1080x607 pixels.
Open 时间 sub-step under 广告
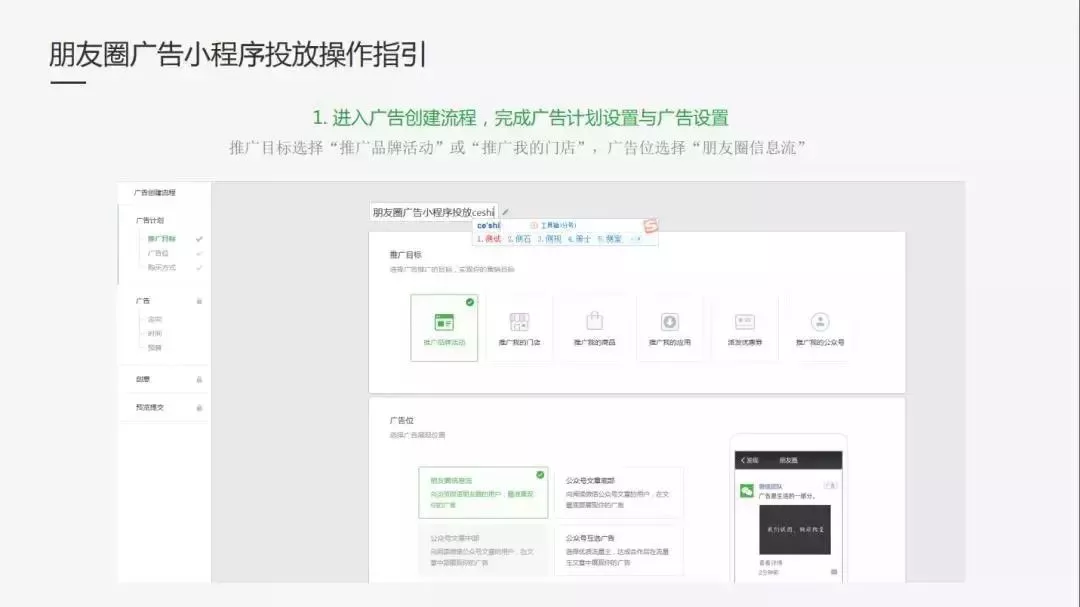(x=154, y=333)
